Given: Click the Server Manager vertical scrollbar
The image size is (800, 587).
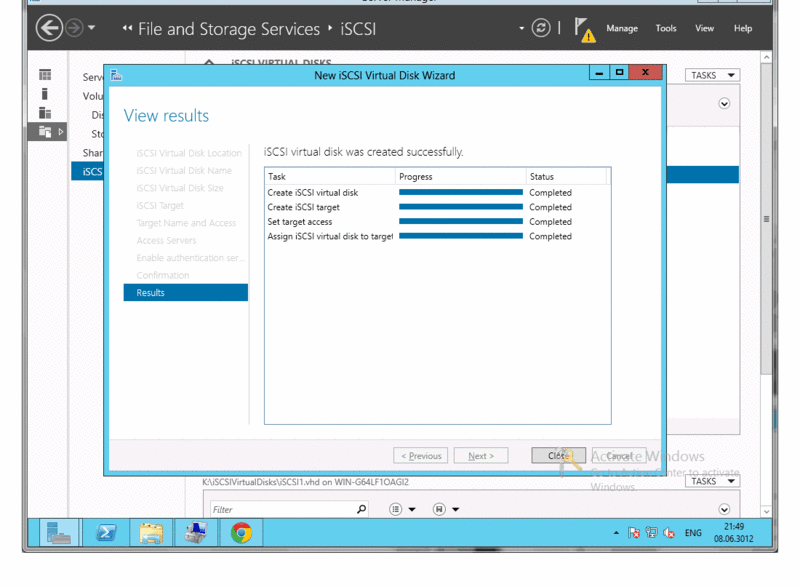Looking at the screenshot, I should pos(766,219).
